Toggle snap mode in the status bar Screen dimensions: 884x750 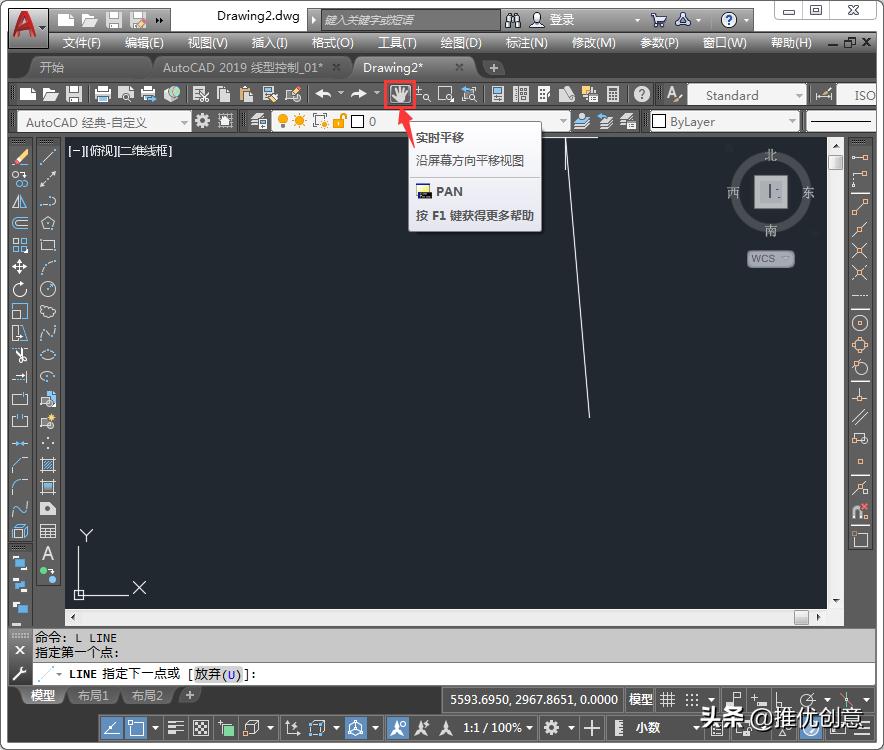pyautogui.click(x=693, y=699)
